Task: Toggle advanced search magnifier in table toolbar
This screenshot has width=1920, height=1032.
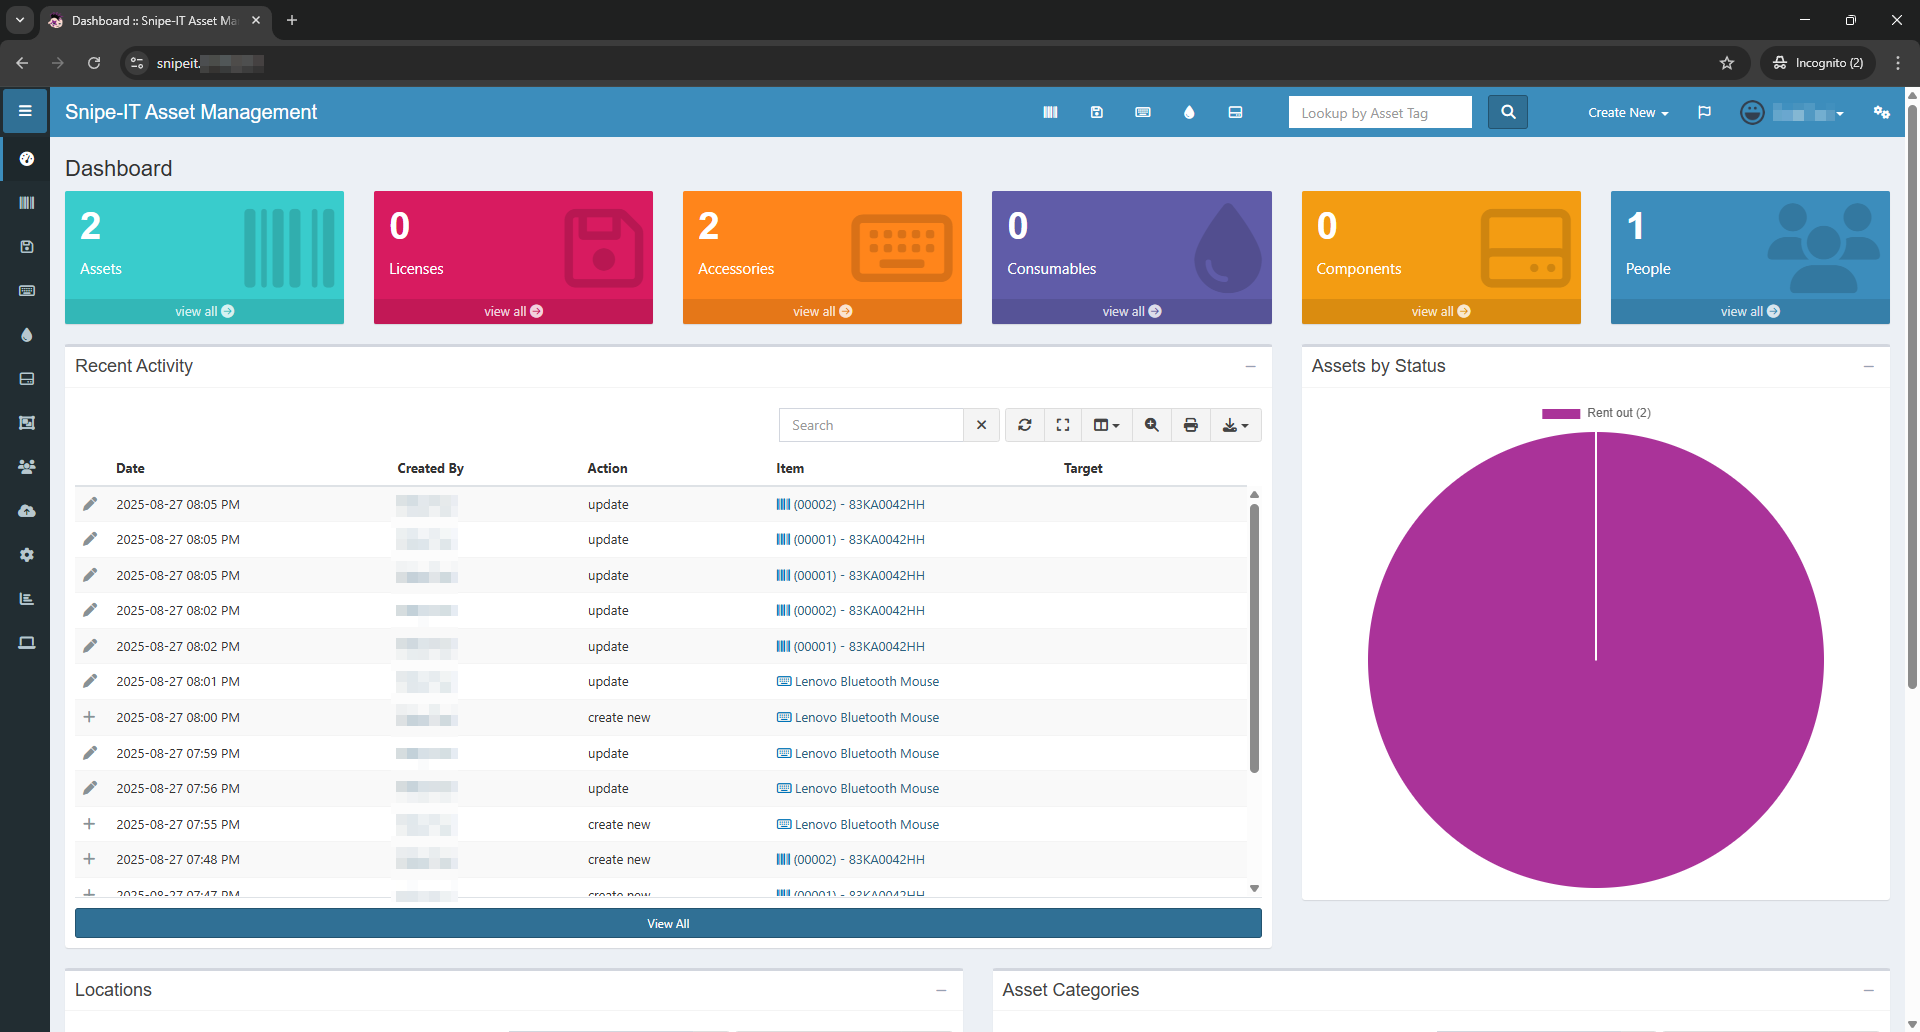Action: pyautogui.click(x=1152, y=425)
